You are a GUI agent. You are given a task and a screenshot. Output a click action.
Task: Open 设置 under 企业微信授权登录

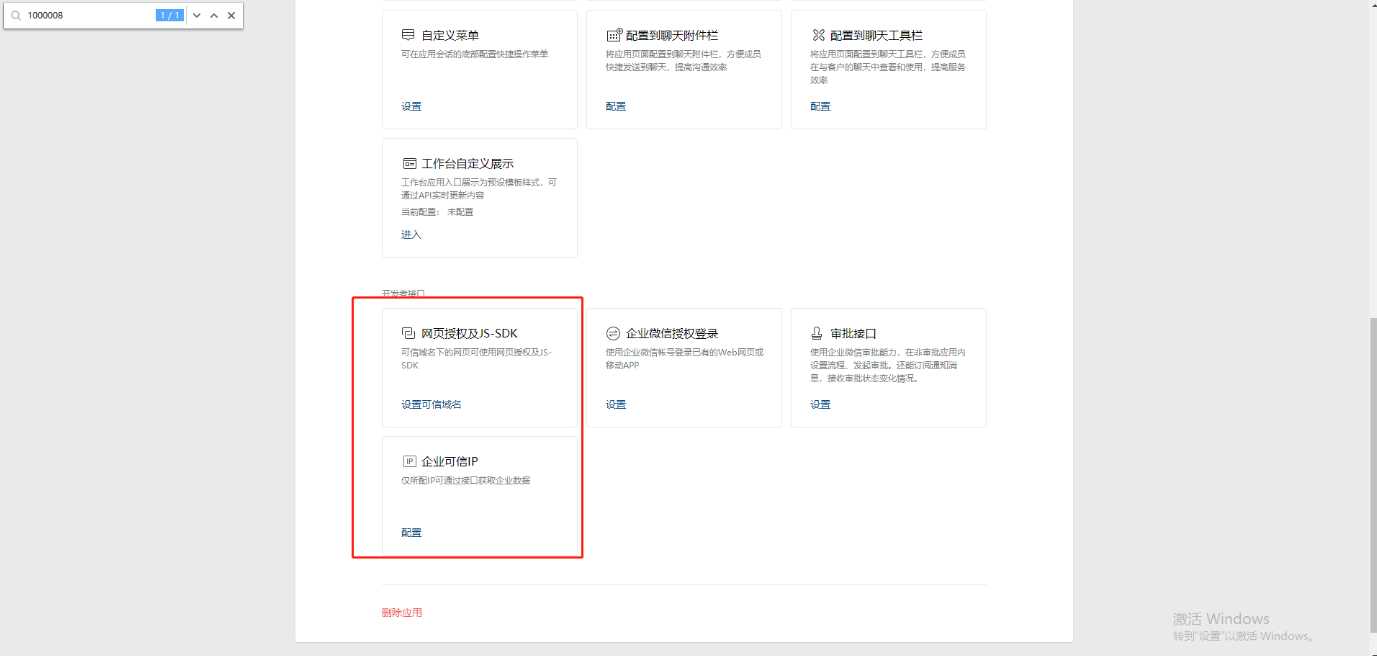point(615,404)
